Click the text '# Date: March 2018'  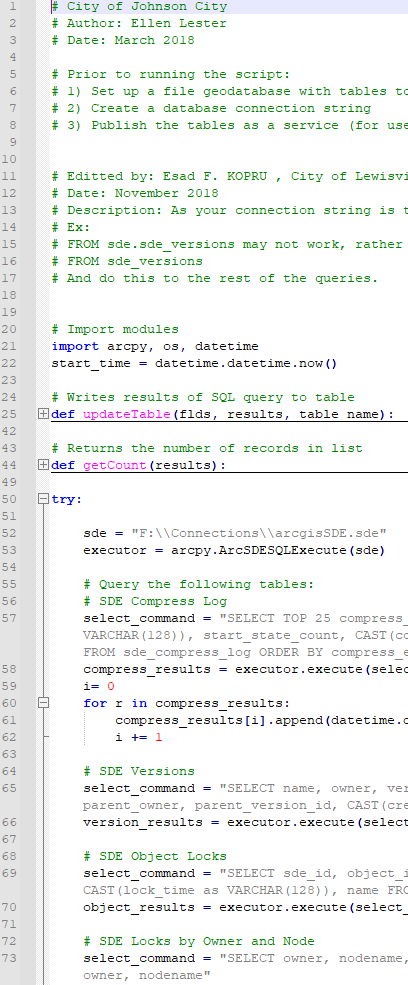click(123, 41)
